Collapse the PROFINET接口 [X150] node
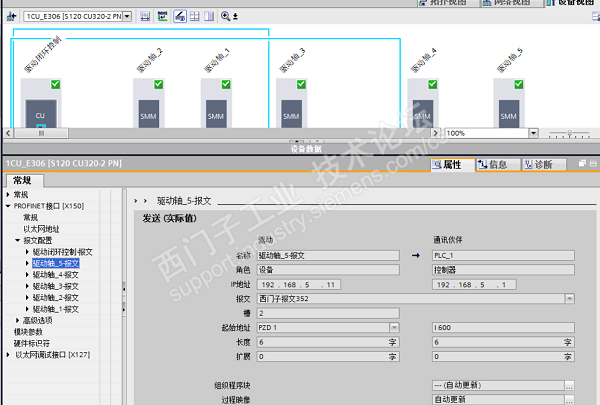Screen dimensions: 600x405 coord(8,206)
